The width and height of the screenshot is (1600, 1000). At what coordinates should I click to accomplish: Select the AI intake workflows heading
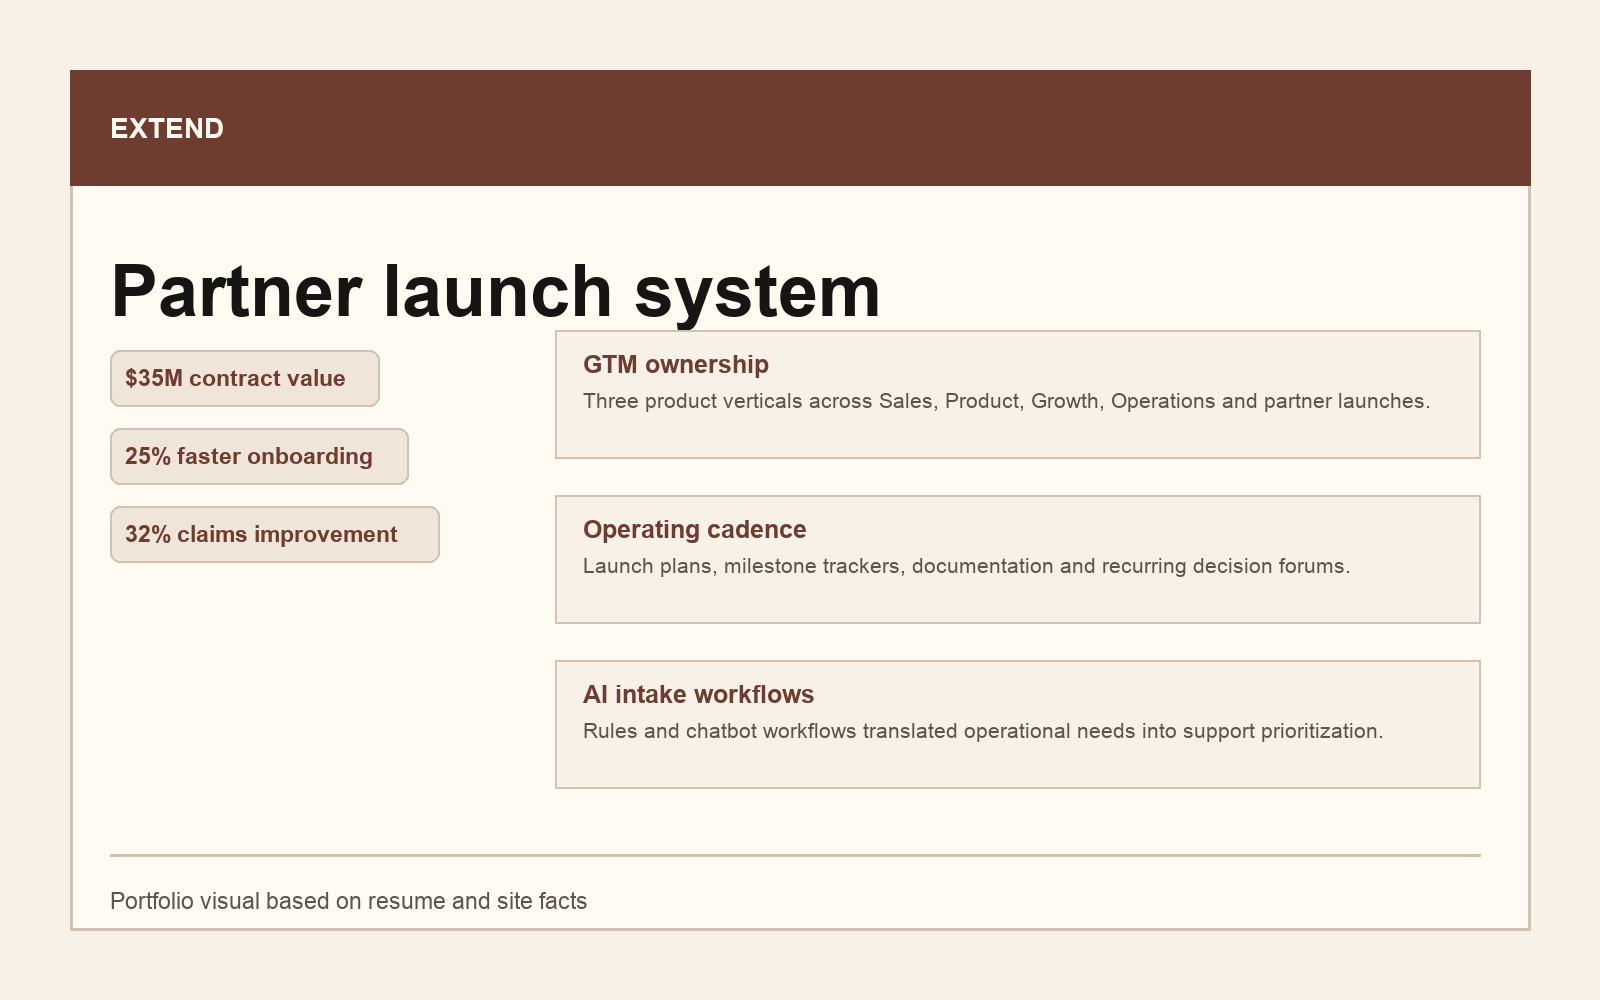click(x=698, y=695)
